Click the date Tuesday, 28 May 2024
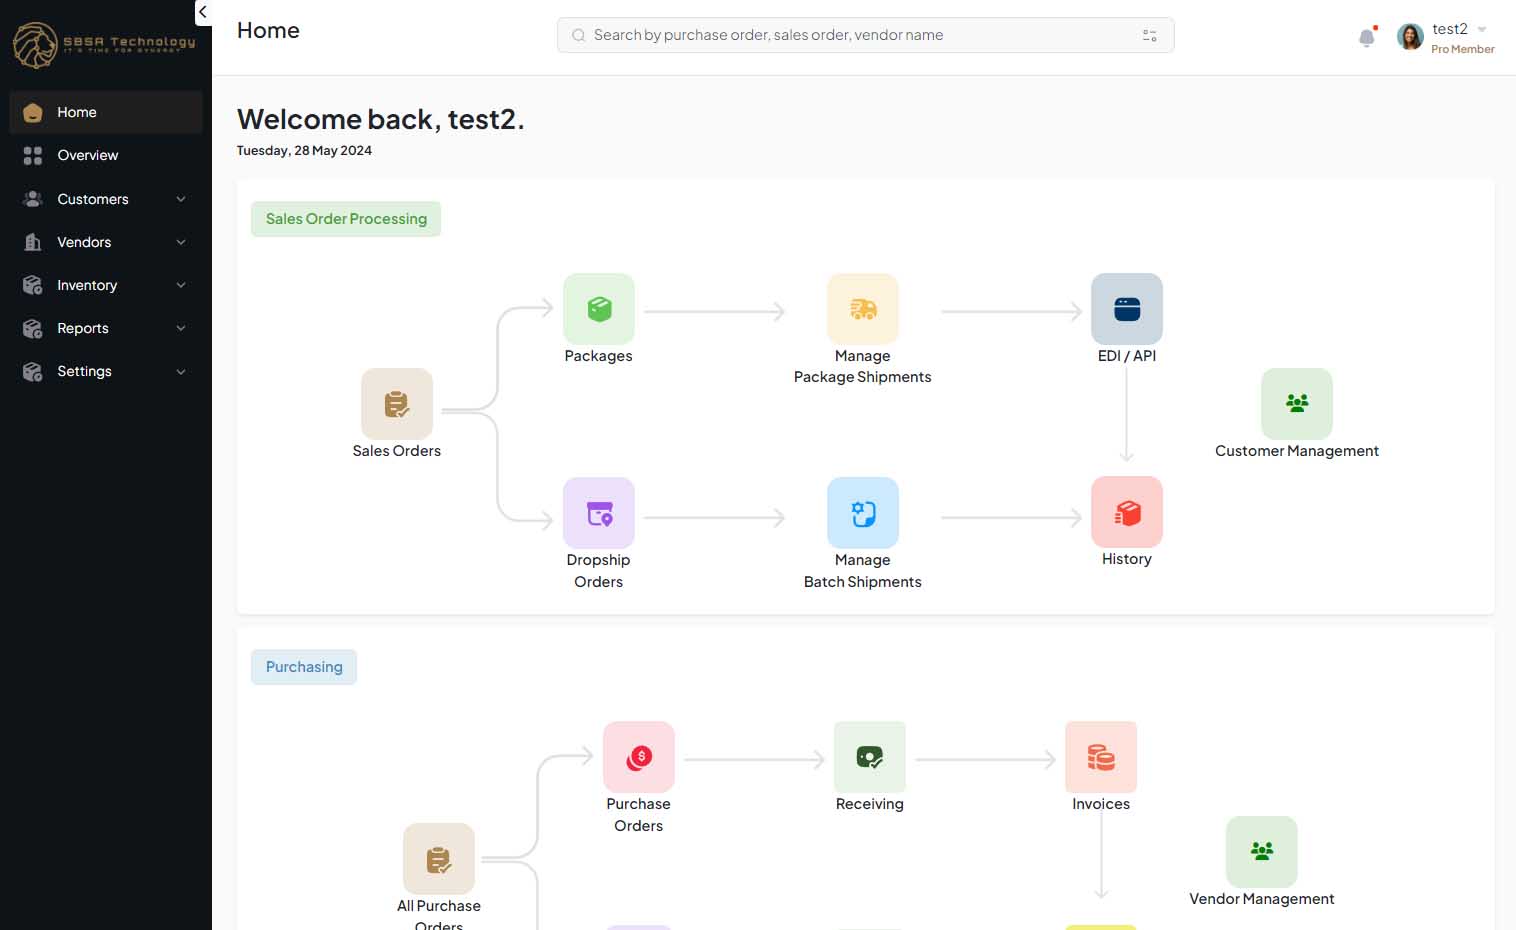Screen dimensions: 1516x930 pos(304,151)
